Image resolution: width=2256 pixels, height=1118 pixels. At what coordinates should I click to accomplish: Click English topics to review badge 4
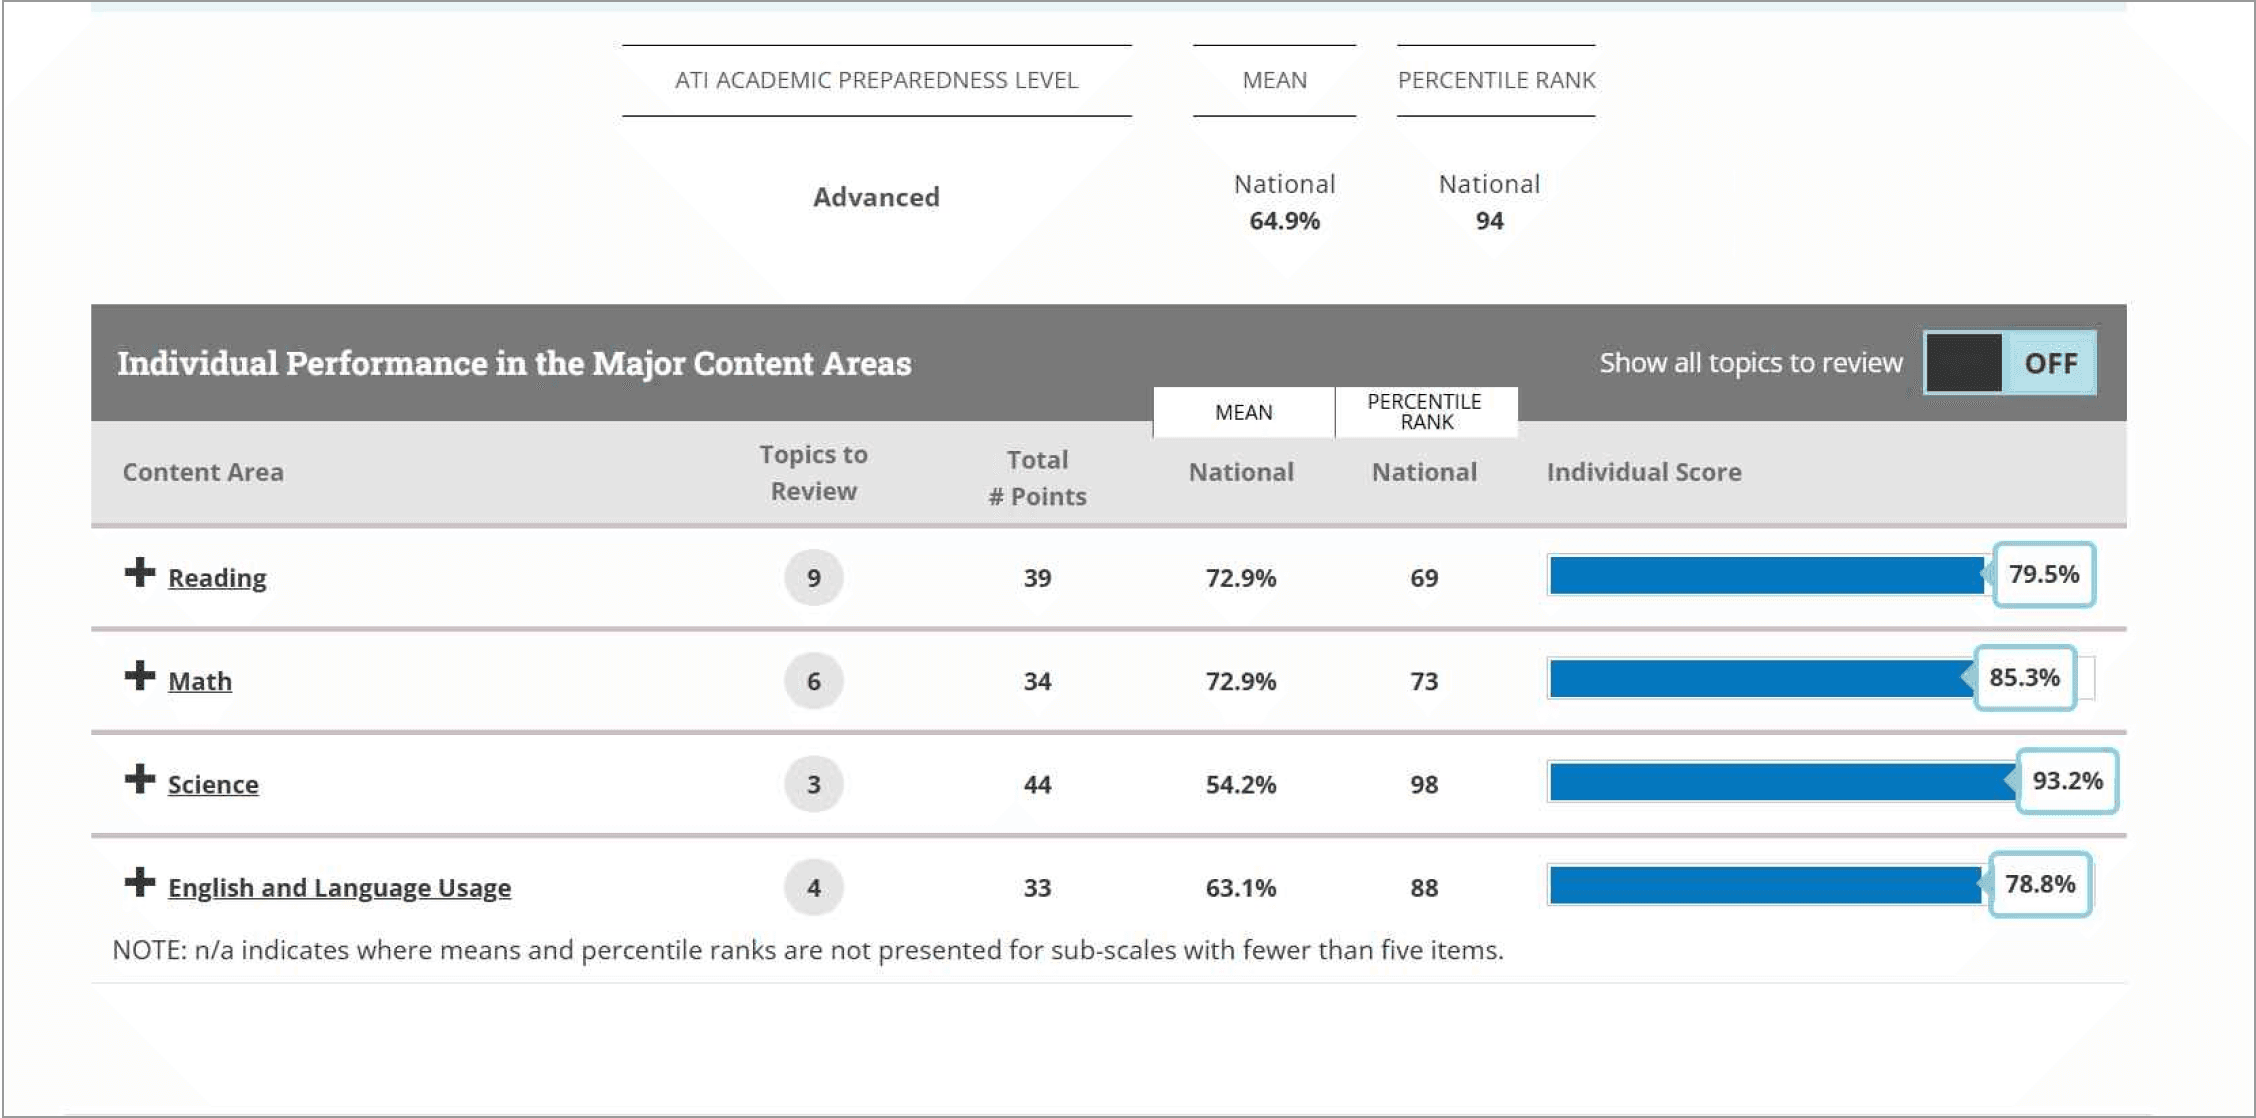(814, 888)
